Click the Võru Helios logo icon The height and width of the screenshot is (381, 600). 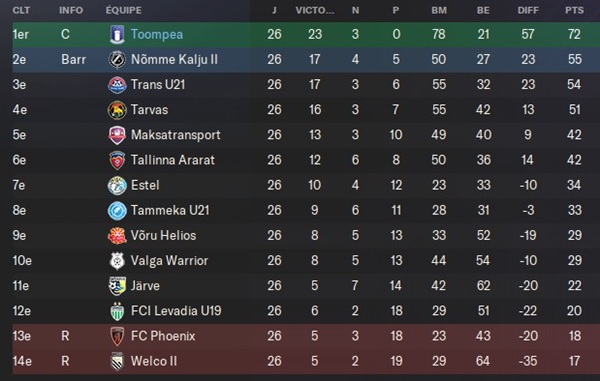click(x=117, y=236)
